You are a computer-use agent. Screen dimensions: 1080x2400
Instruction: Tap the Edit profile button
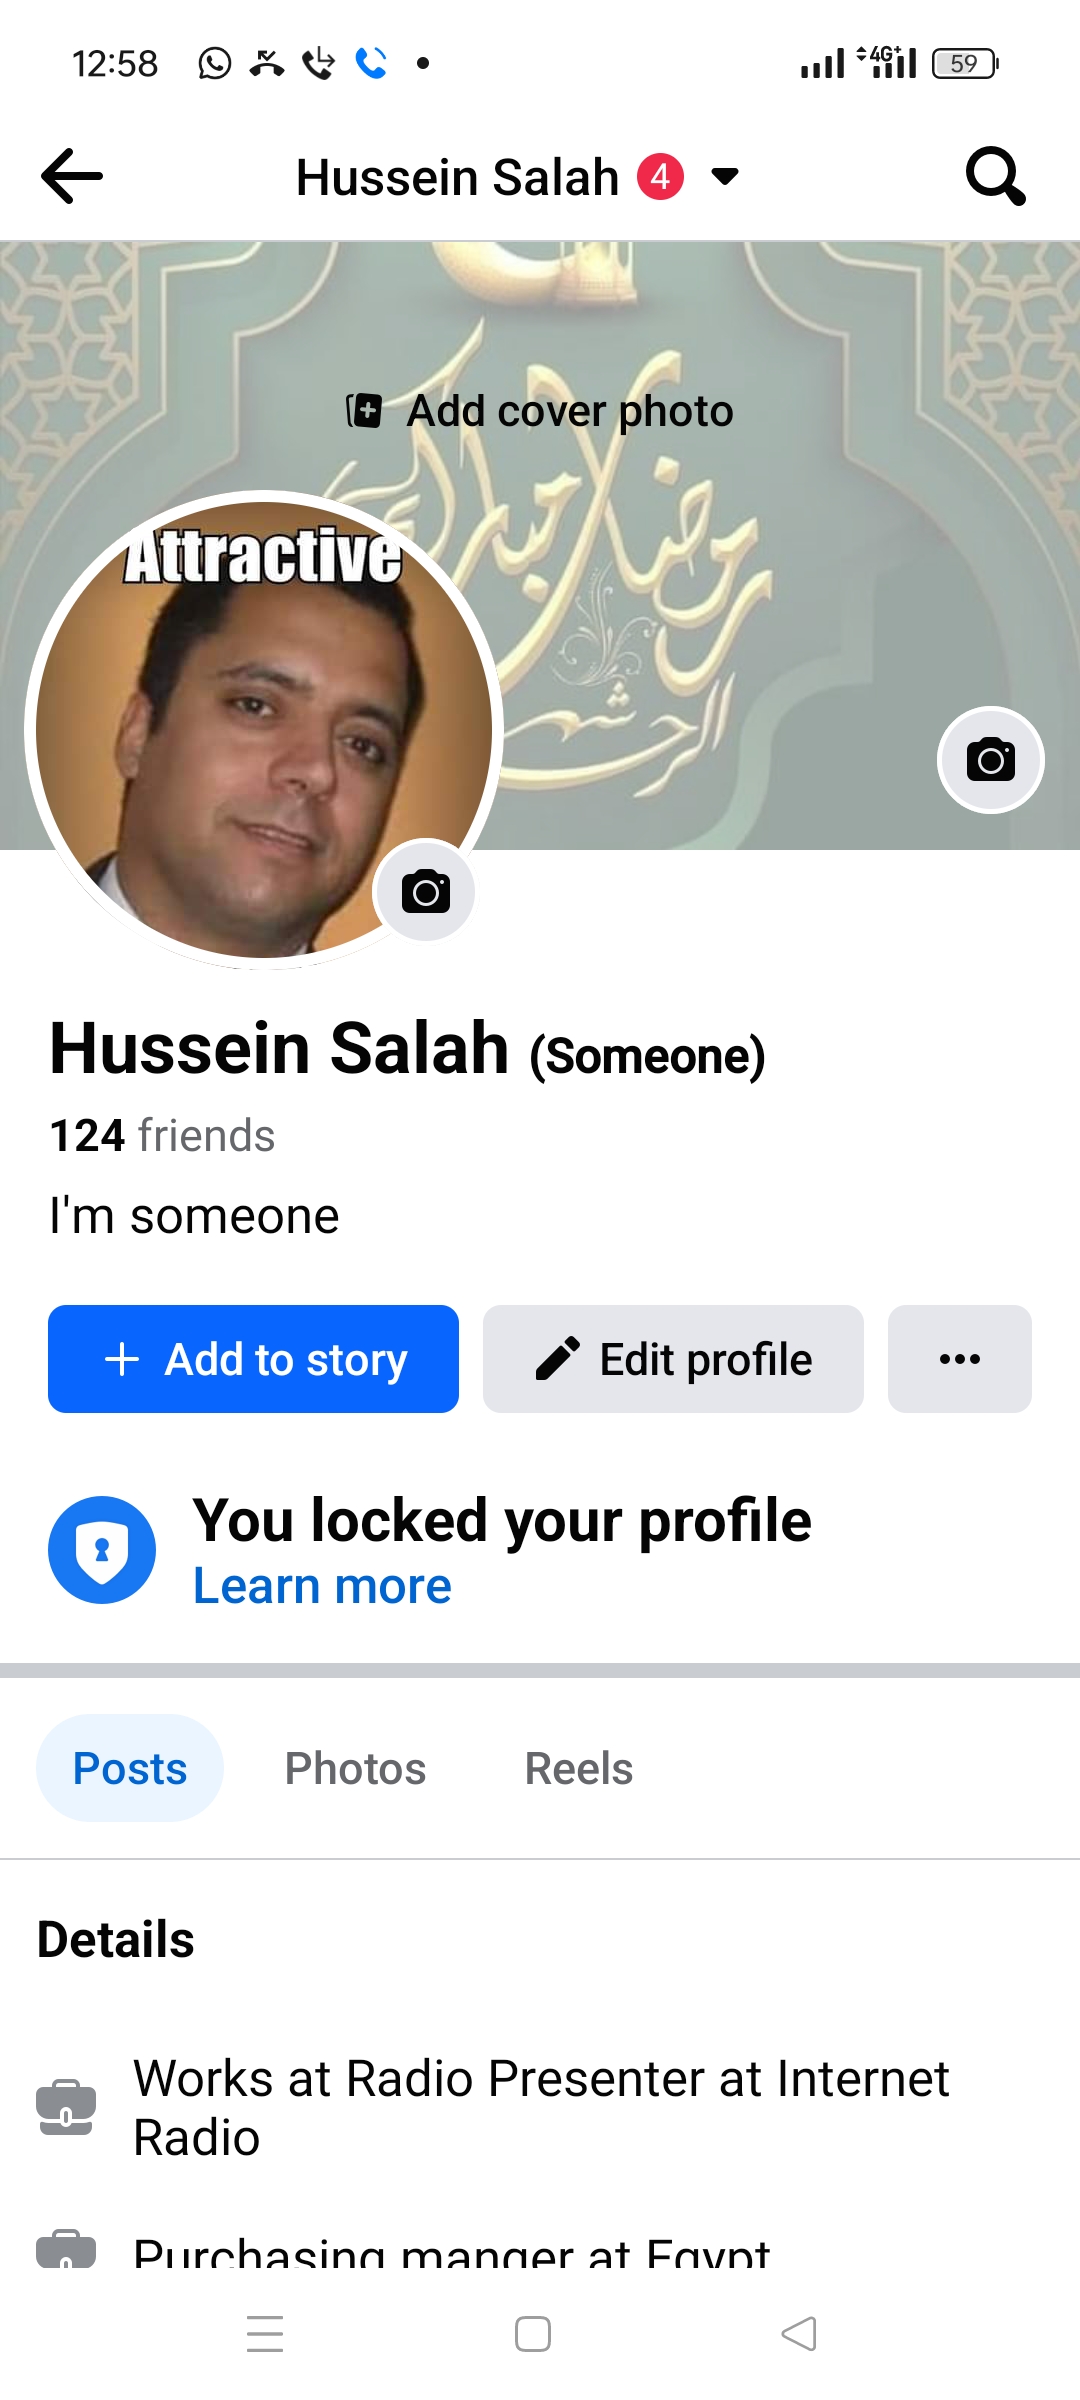coord(673,1359)
